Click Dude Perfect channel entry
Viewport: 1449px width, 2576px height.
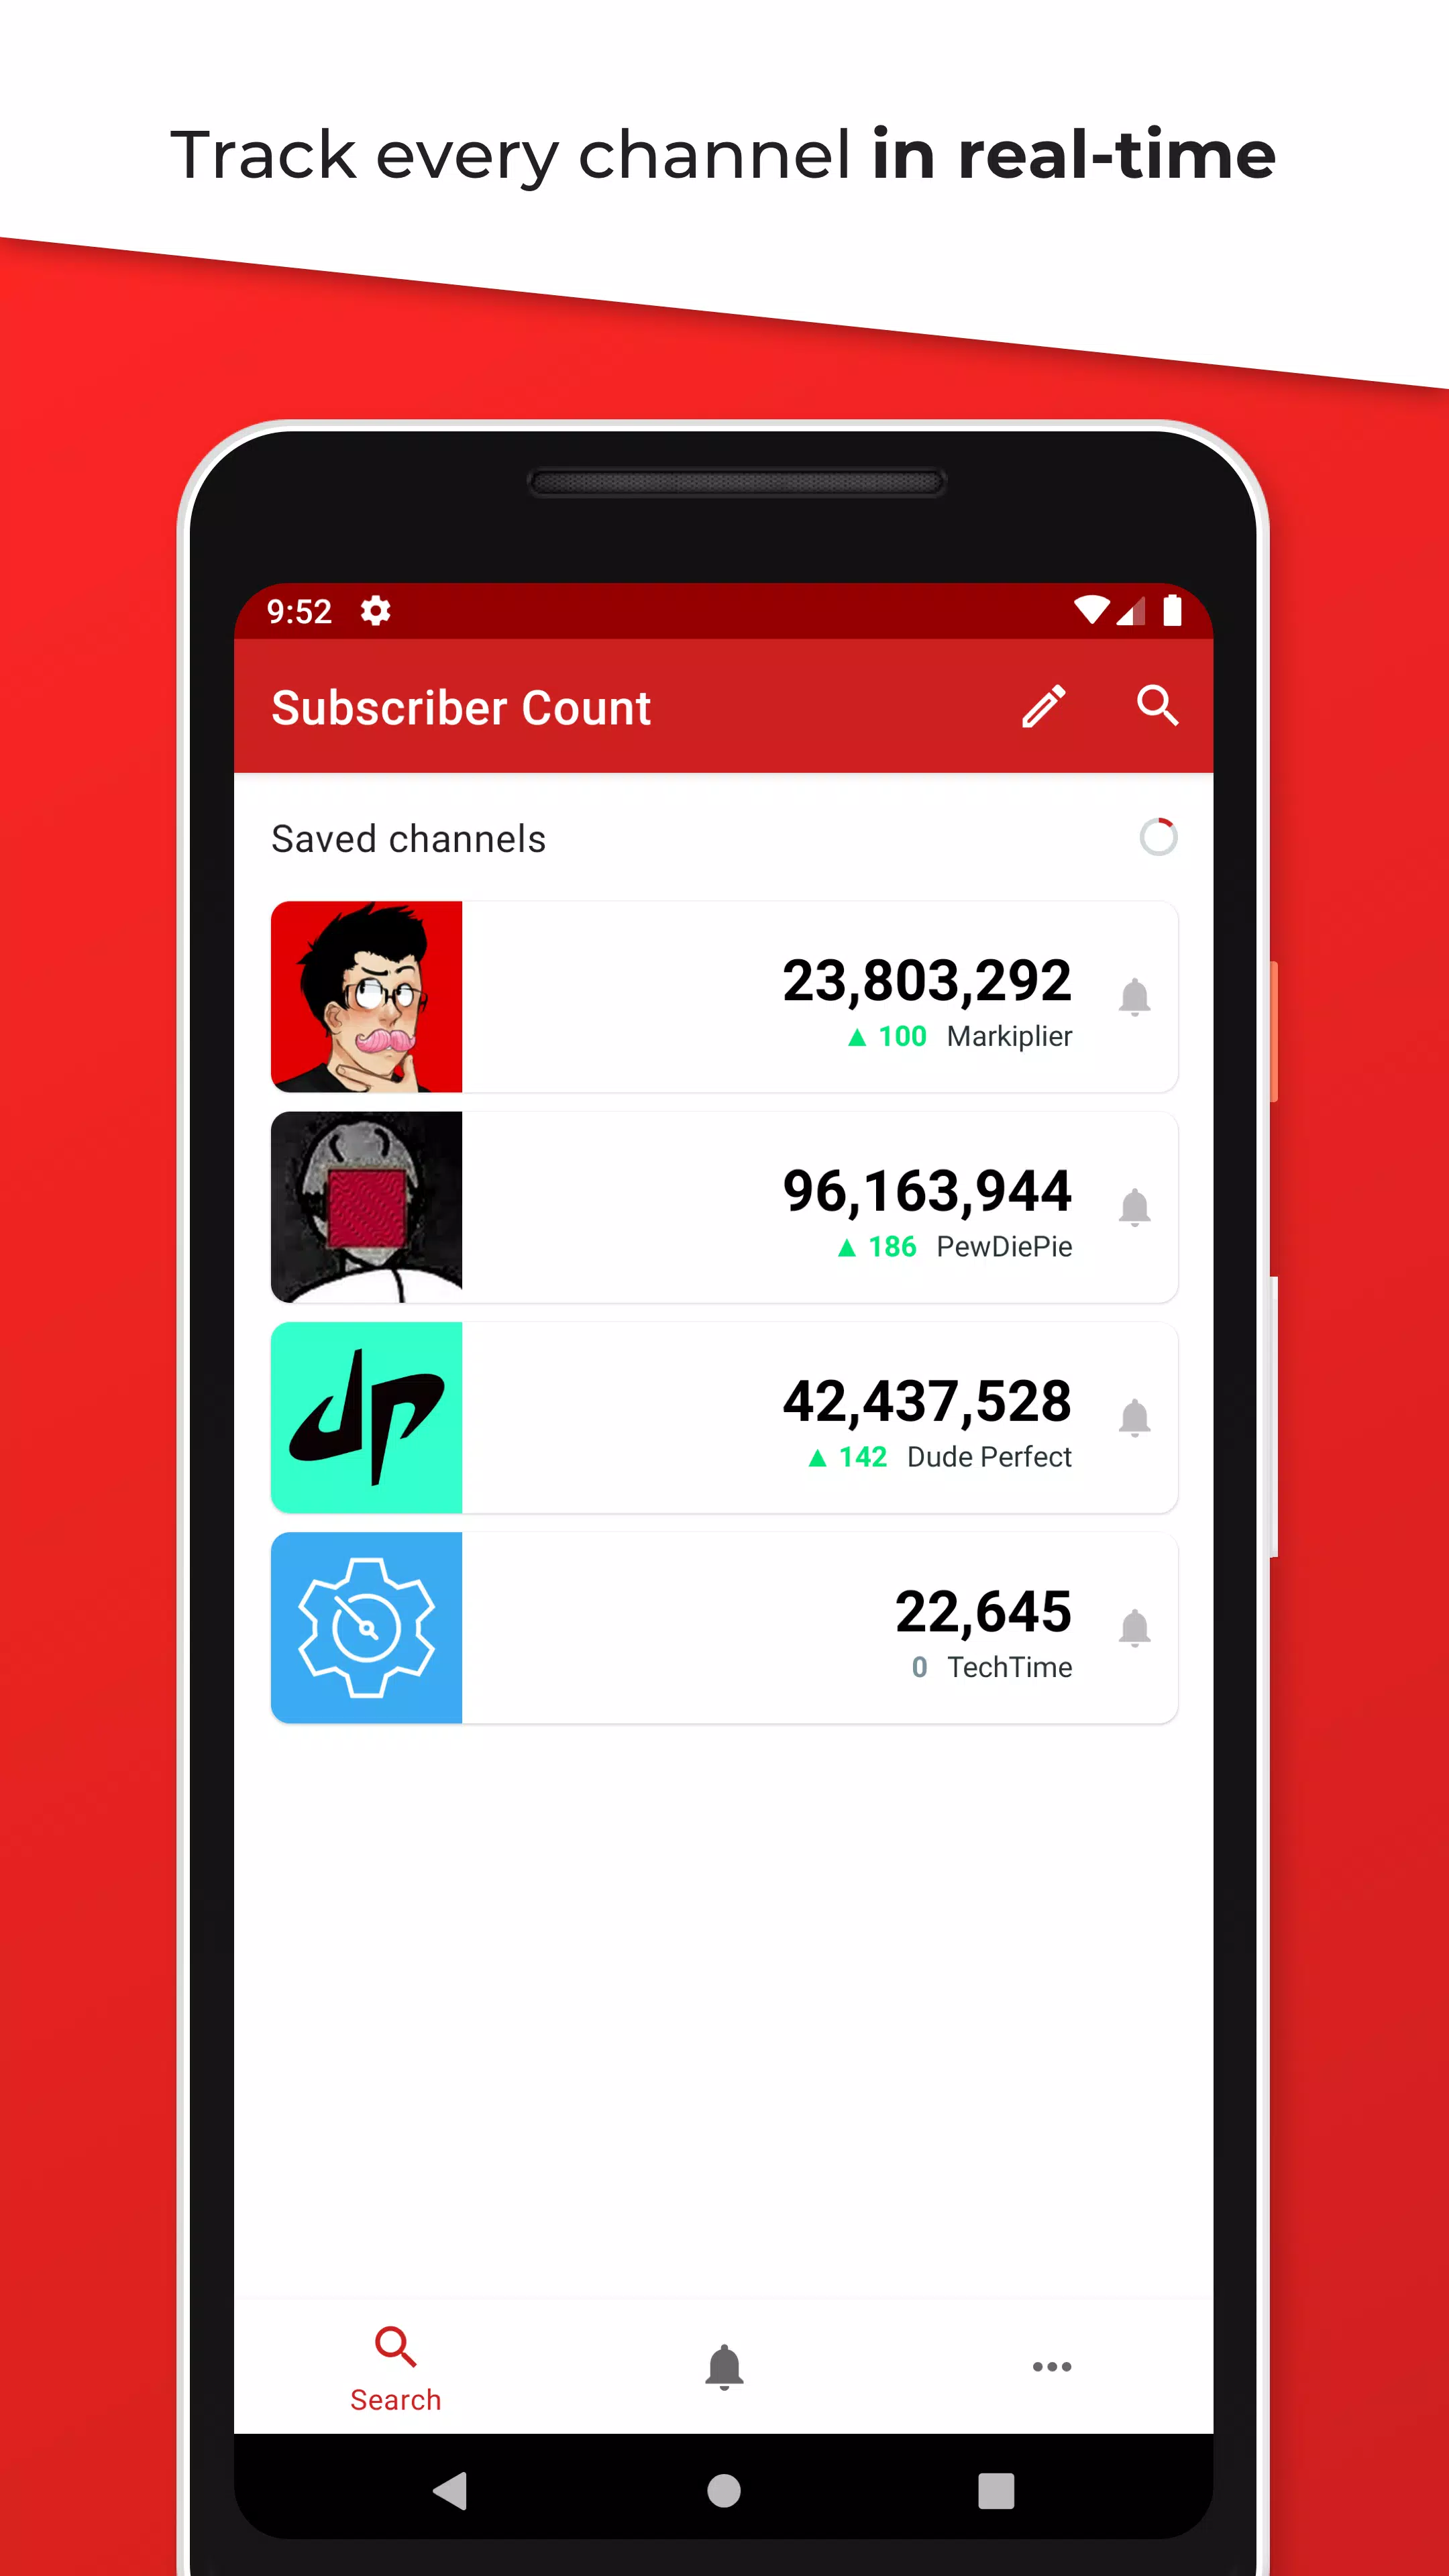click(724, 1415)
